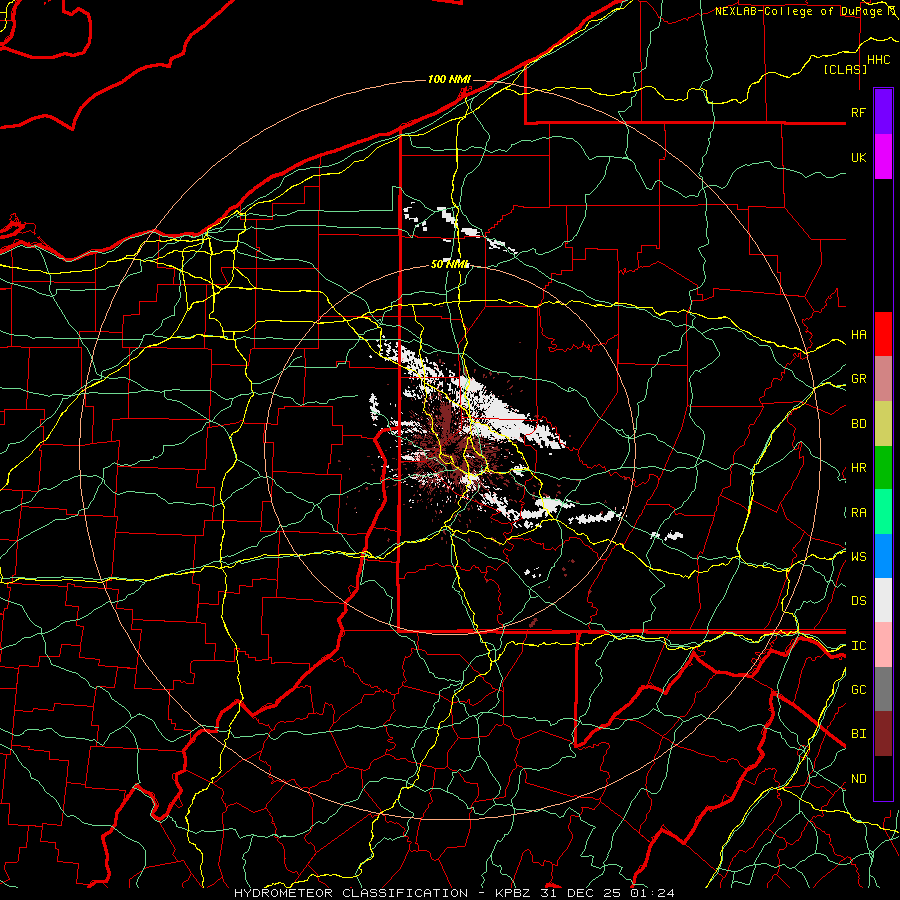This screenshot has width=900, height=900.
Task: Click the 'RF' legend label
Action: pos(858,112)
